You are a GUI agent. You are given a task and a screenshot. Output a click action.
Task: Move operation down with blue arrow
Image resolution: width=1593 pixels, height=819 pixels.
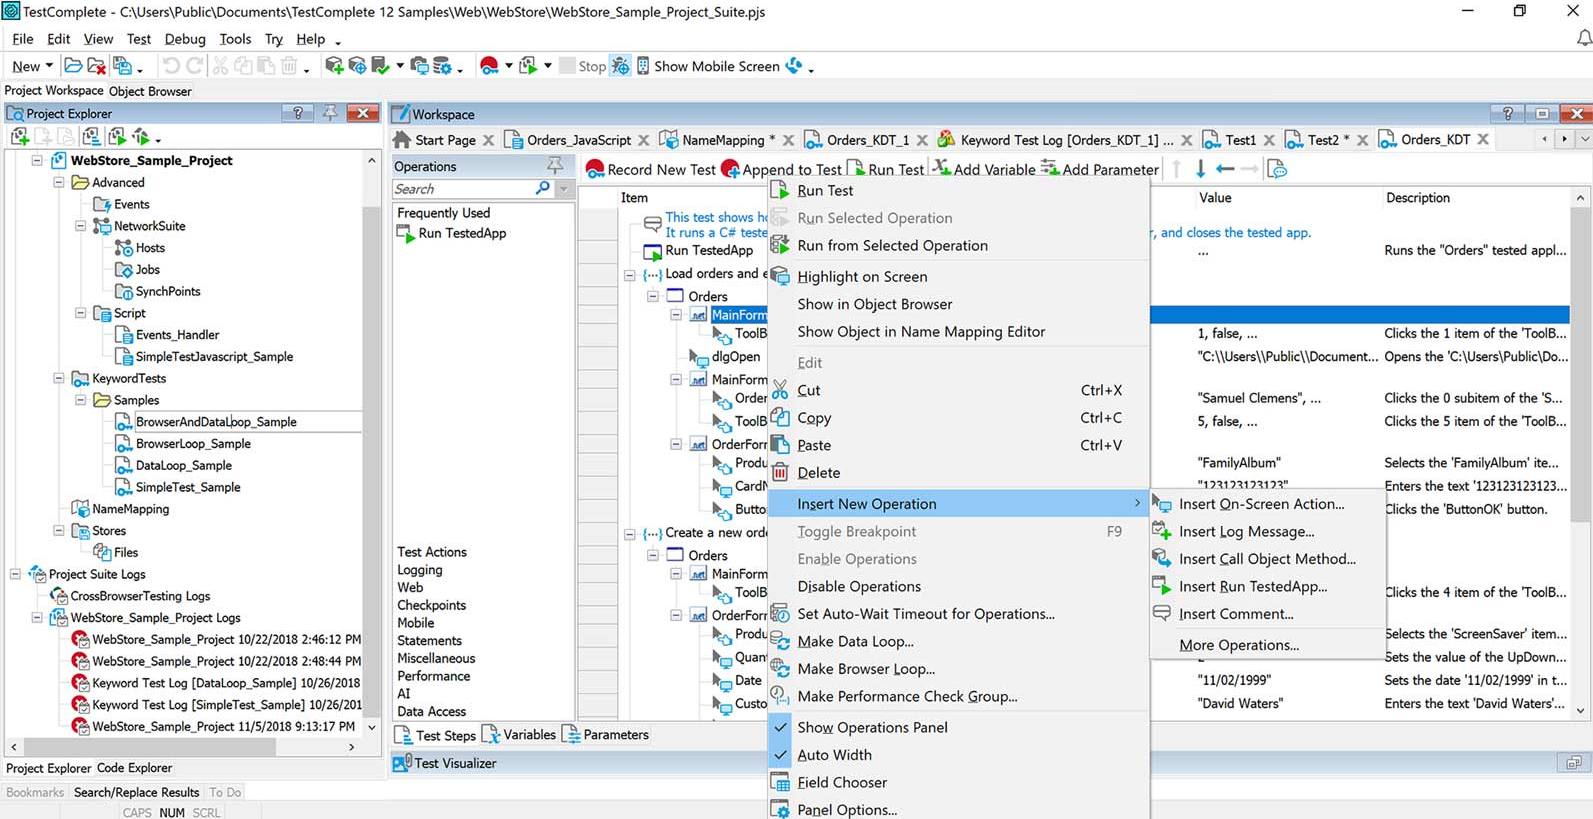pyautogui.click(x=1201, y=169)
